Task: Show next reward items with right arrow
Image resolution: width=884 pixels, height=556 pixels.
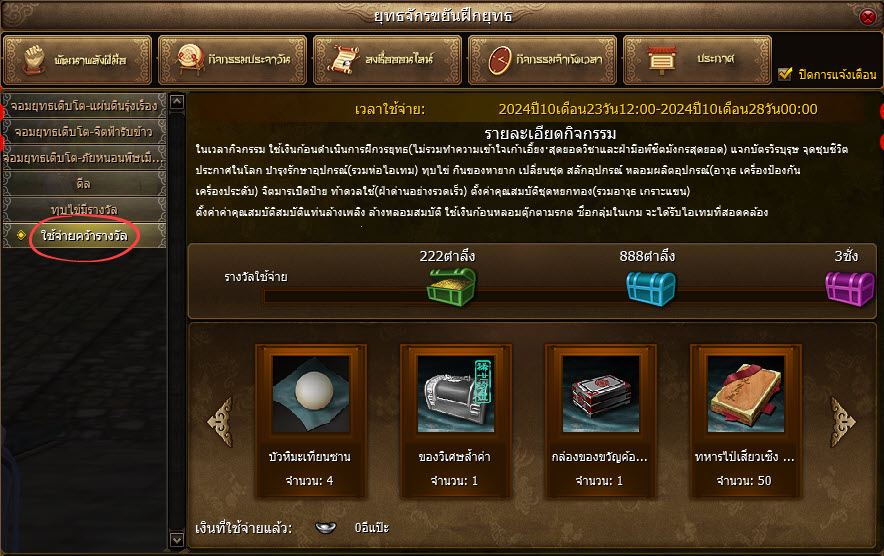Action: tap(843, 422)
